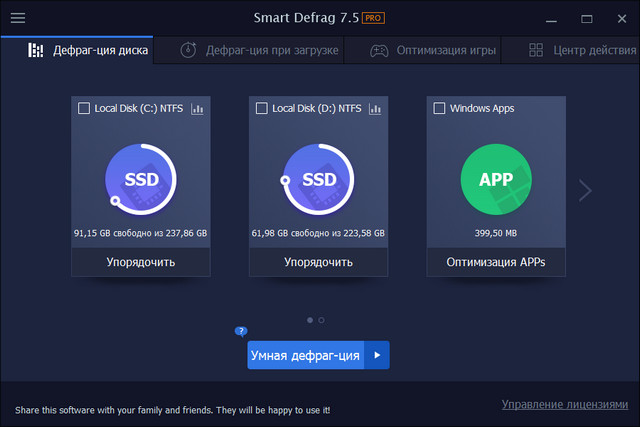640x427 pixels.
Task: Click Оптимизация APPs under Windows Apps
Action: pyautogui.click(x=496, y=263)
